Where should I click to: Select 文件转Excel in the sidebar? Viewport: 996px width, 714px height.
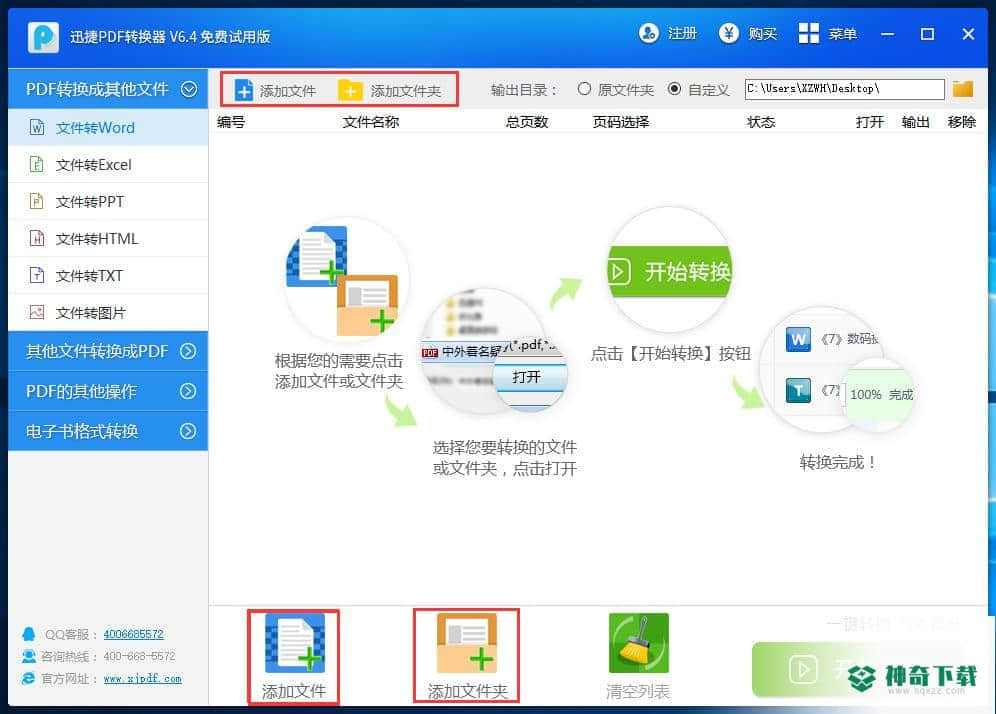108,165
